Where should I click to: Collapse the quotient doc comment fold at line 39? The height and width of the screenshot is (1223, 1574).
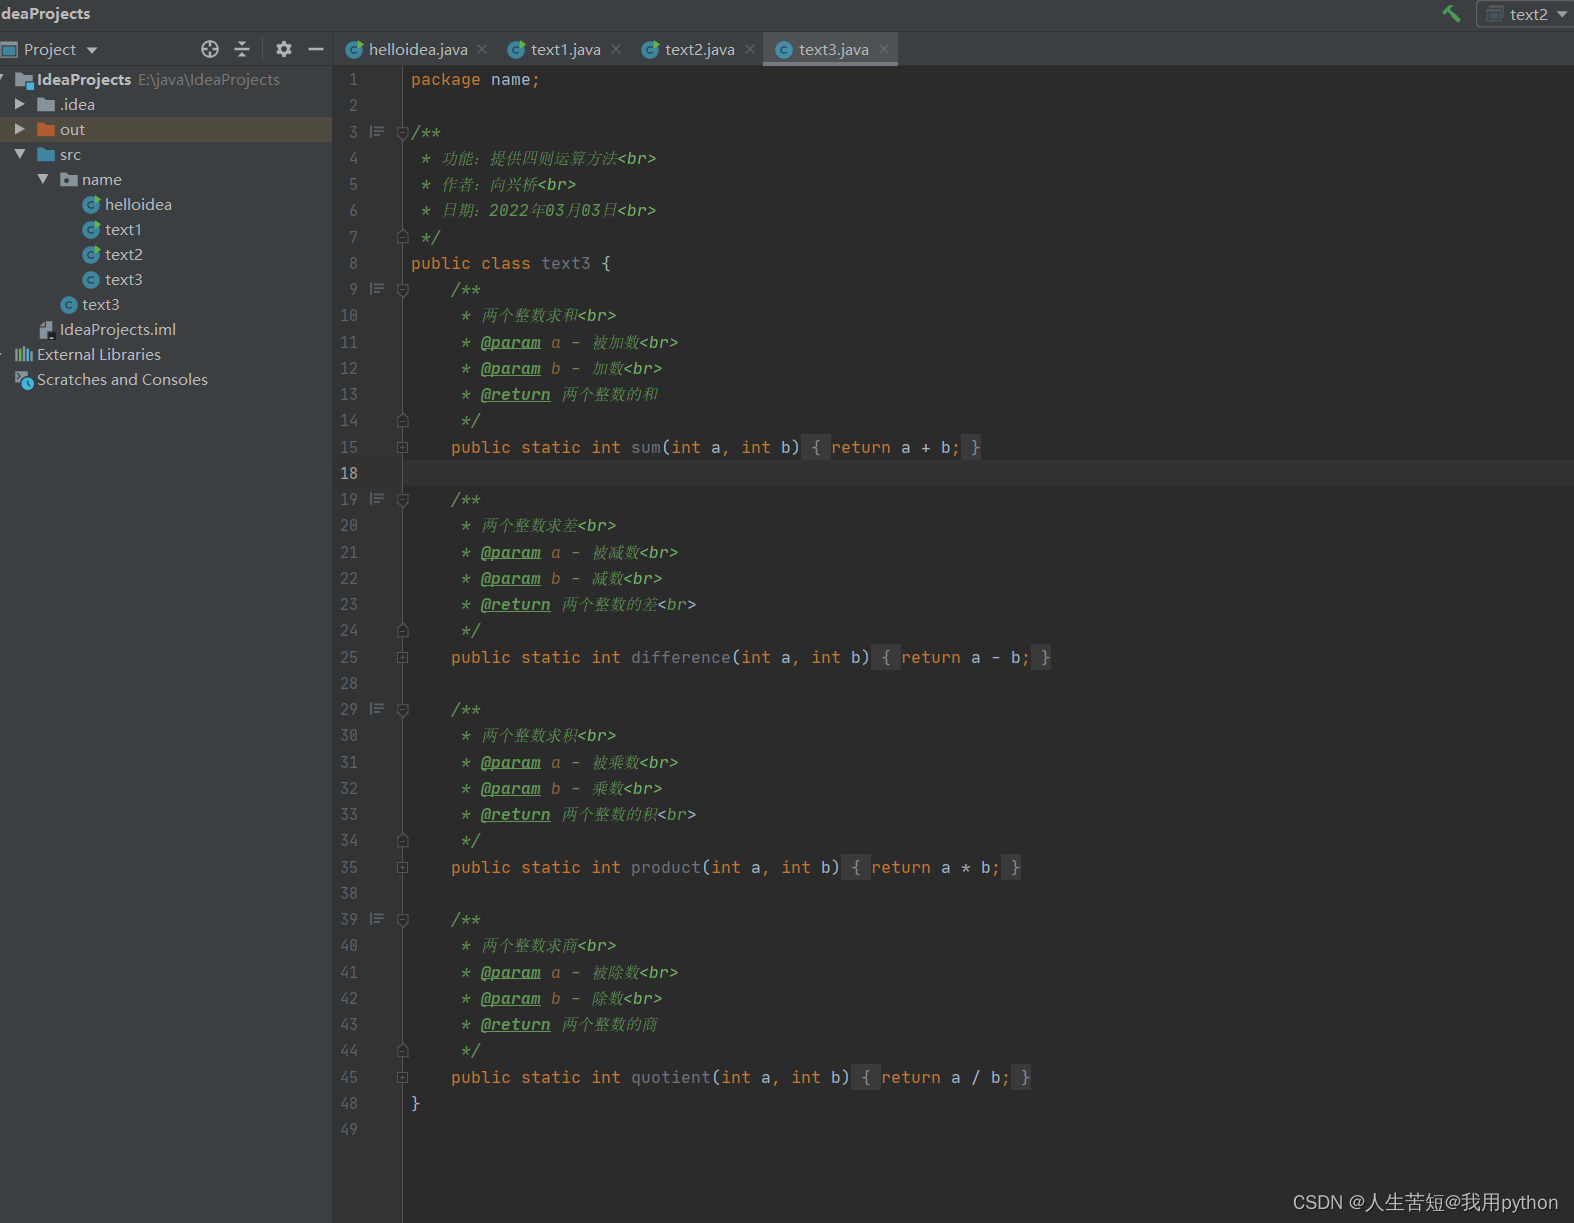(402, 920)
